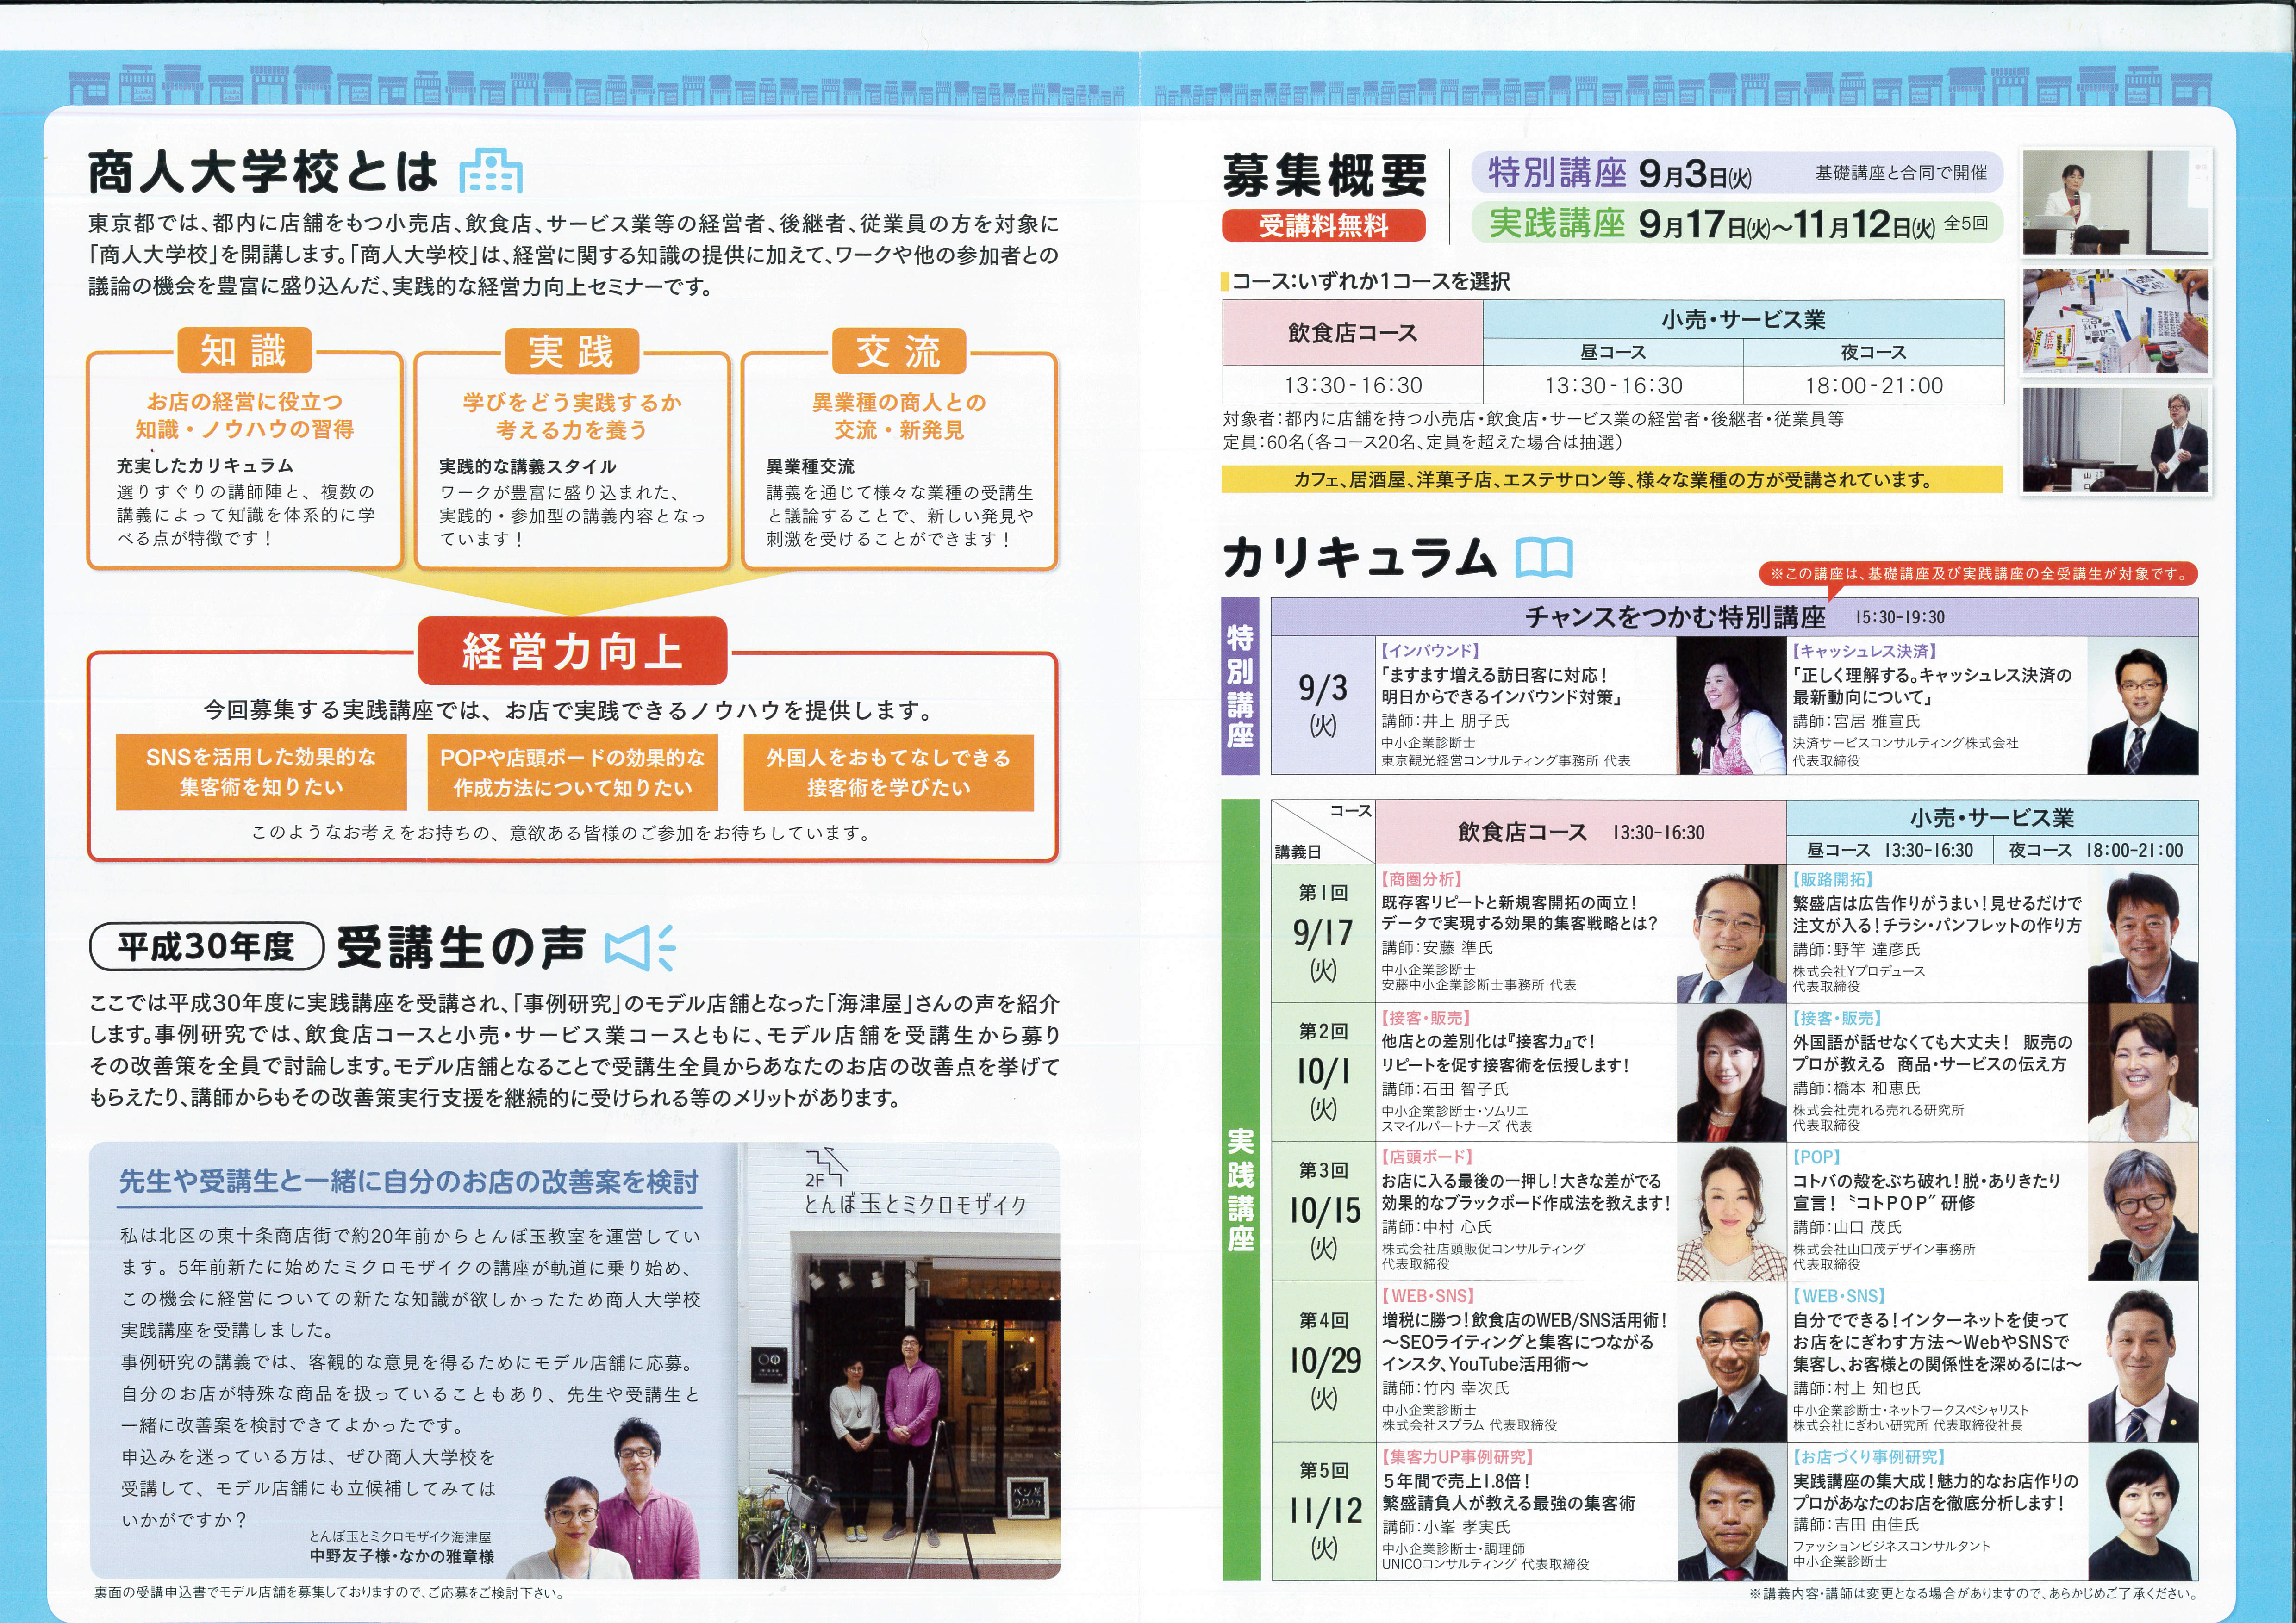The image size is (2296, 1623).
Task: Click the lecturer-at-podium photo thumbnail
Action: coord(2116,203)
